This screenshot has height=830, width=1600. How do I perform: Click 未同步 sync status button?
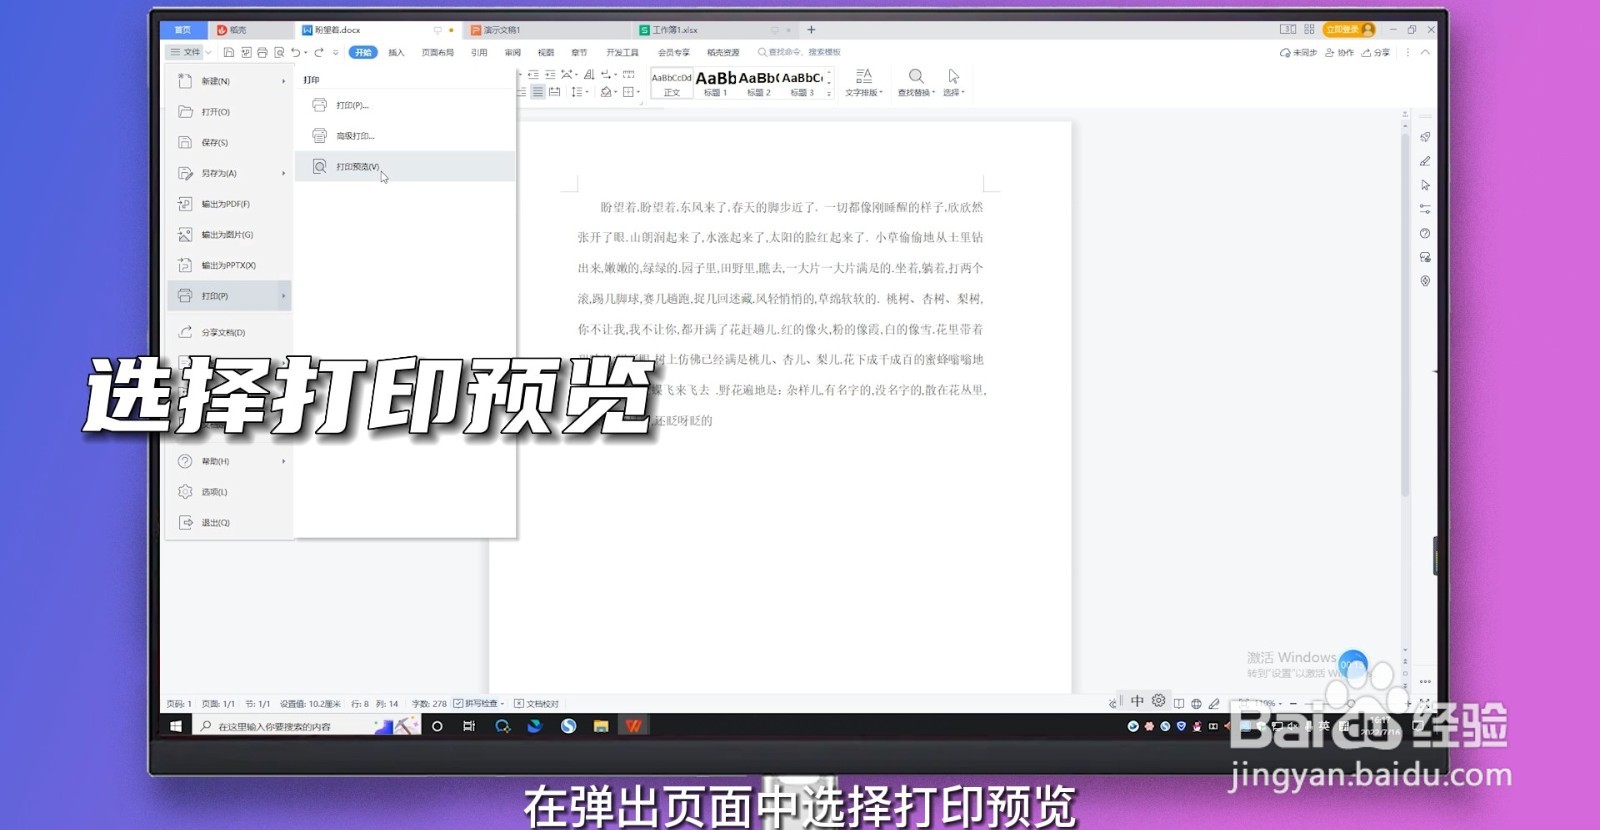pyautogui.click(x=1299, y=53)
